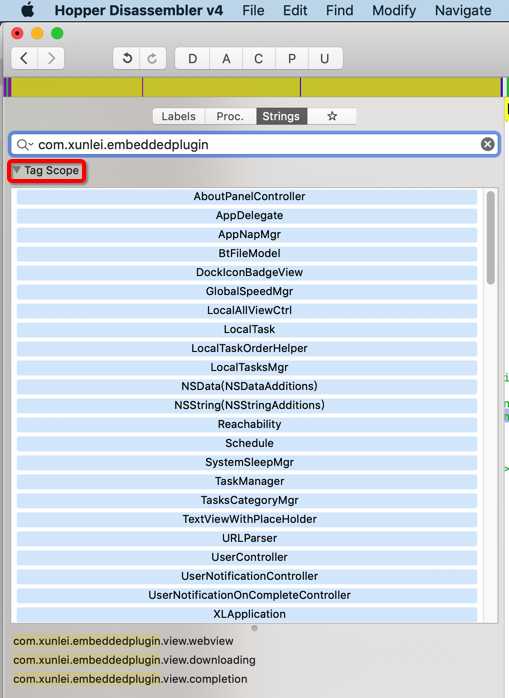
Task: Select the TextViewWithPlaceHolder tag
Action: [x=247, y=519]
